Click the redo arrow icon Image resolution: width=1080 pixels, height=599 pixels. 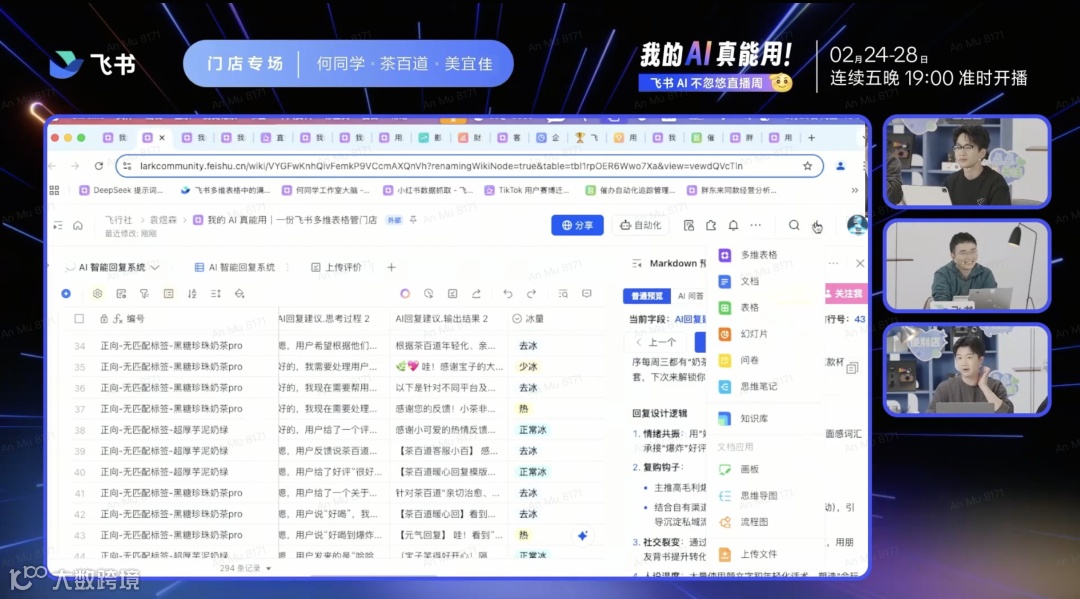531,294
